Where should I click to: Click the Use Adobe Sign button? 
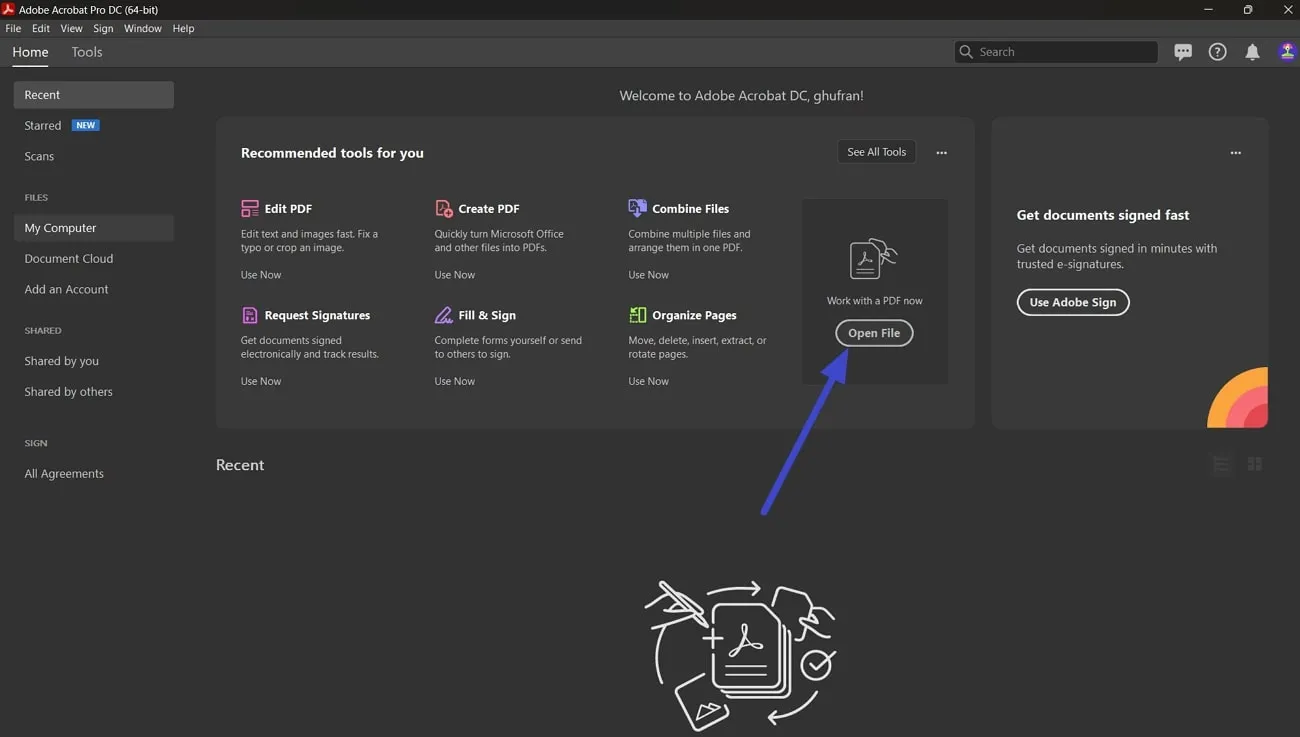[1073, 301]
